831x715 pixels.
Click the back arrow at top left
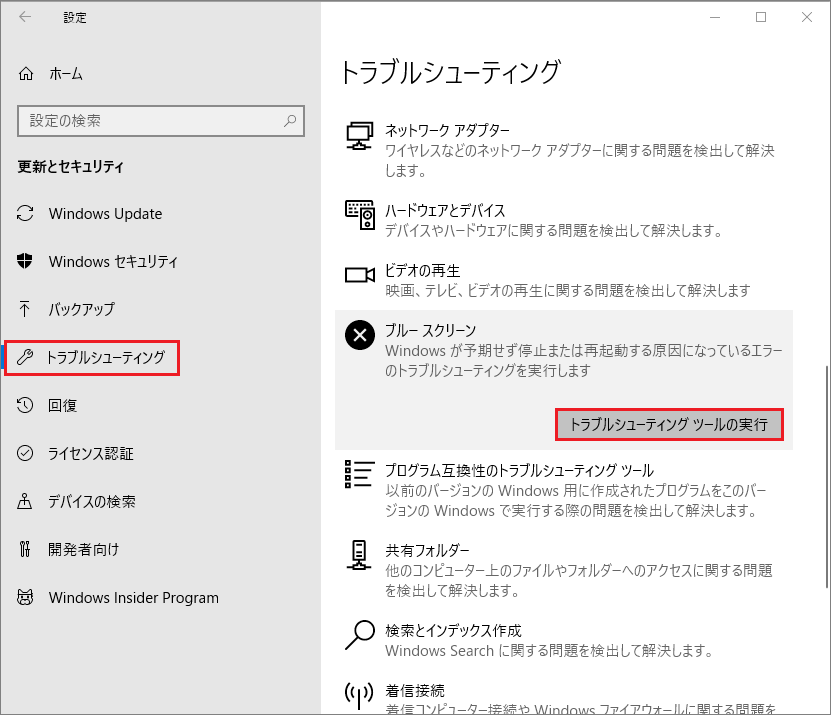[x=25, y=16]
